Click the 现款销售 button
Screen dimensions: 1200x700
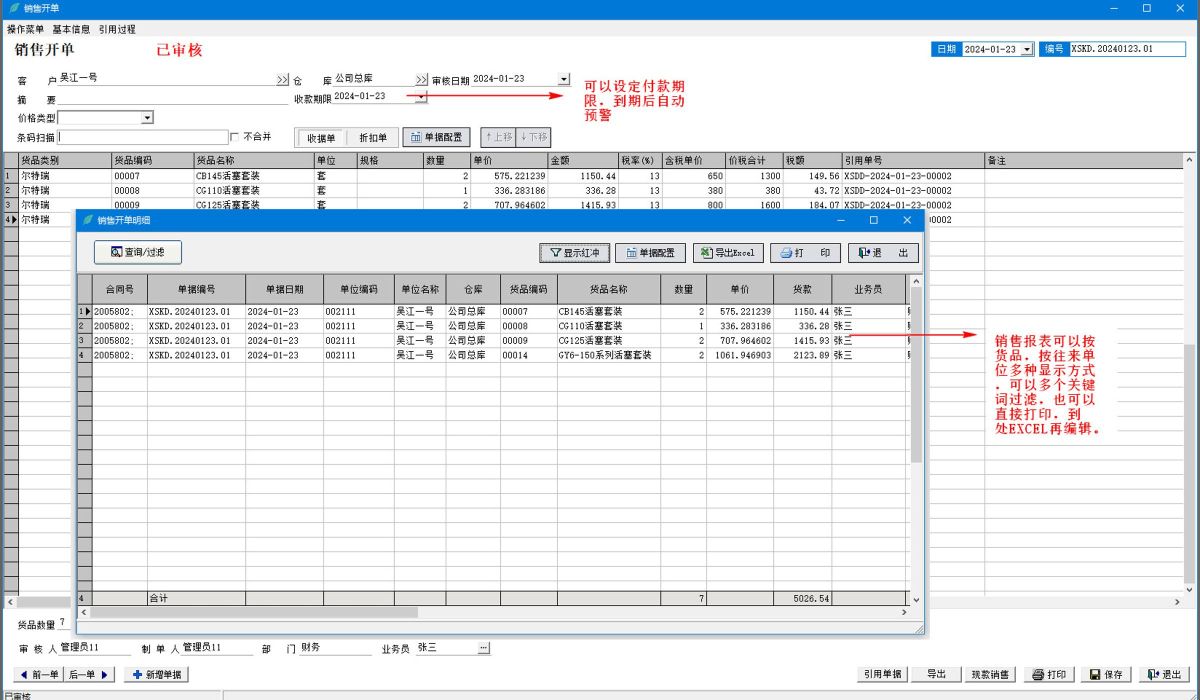pyautogui.click(x=990, y=675)
